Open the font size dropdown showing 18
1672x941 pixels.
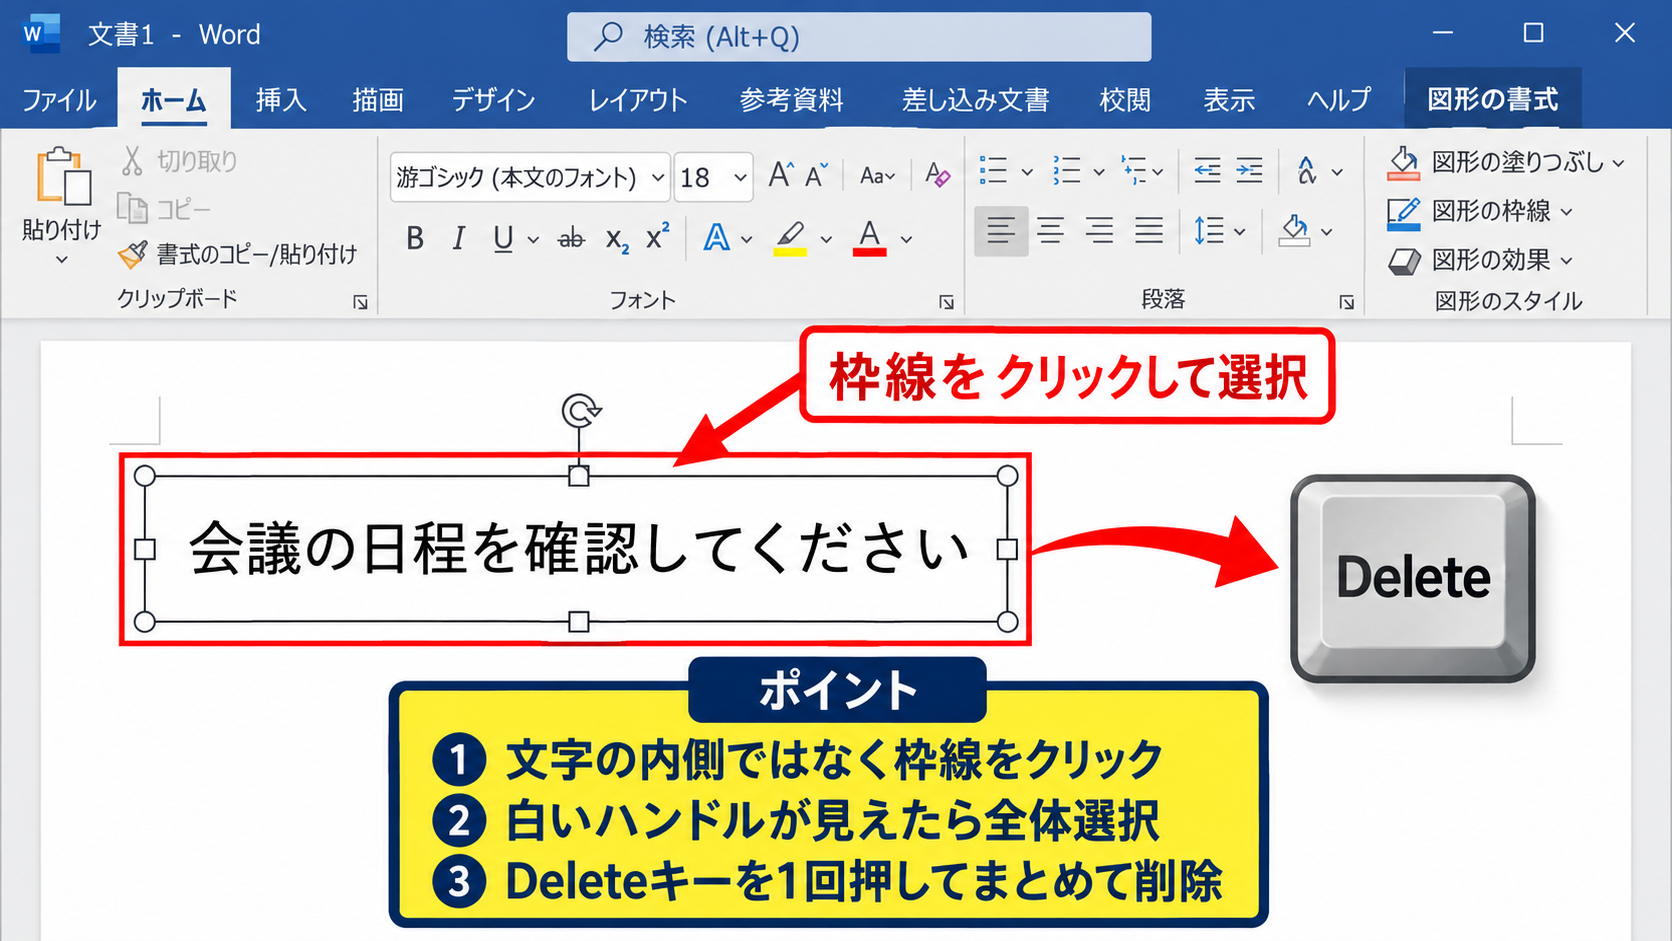tap(740, 178)
